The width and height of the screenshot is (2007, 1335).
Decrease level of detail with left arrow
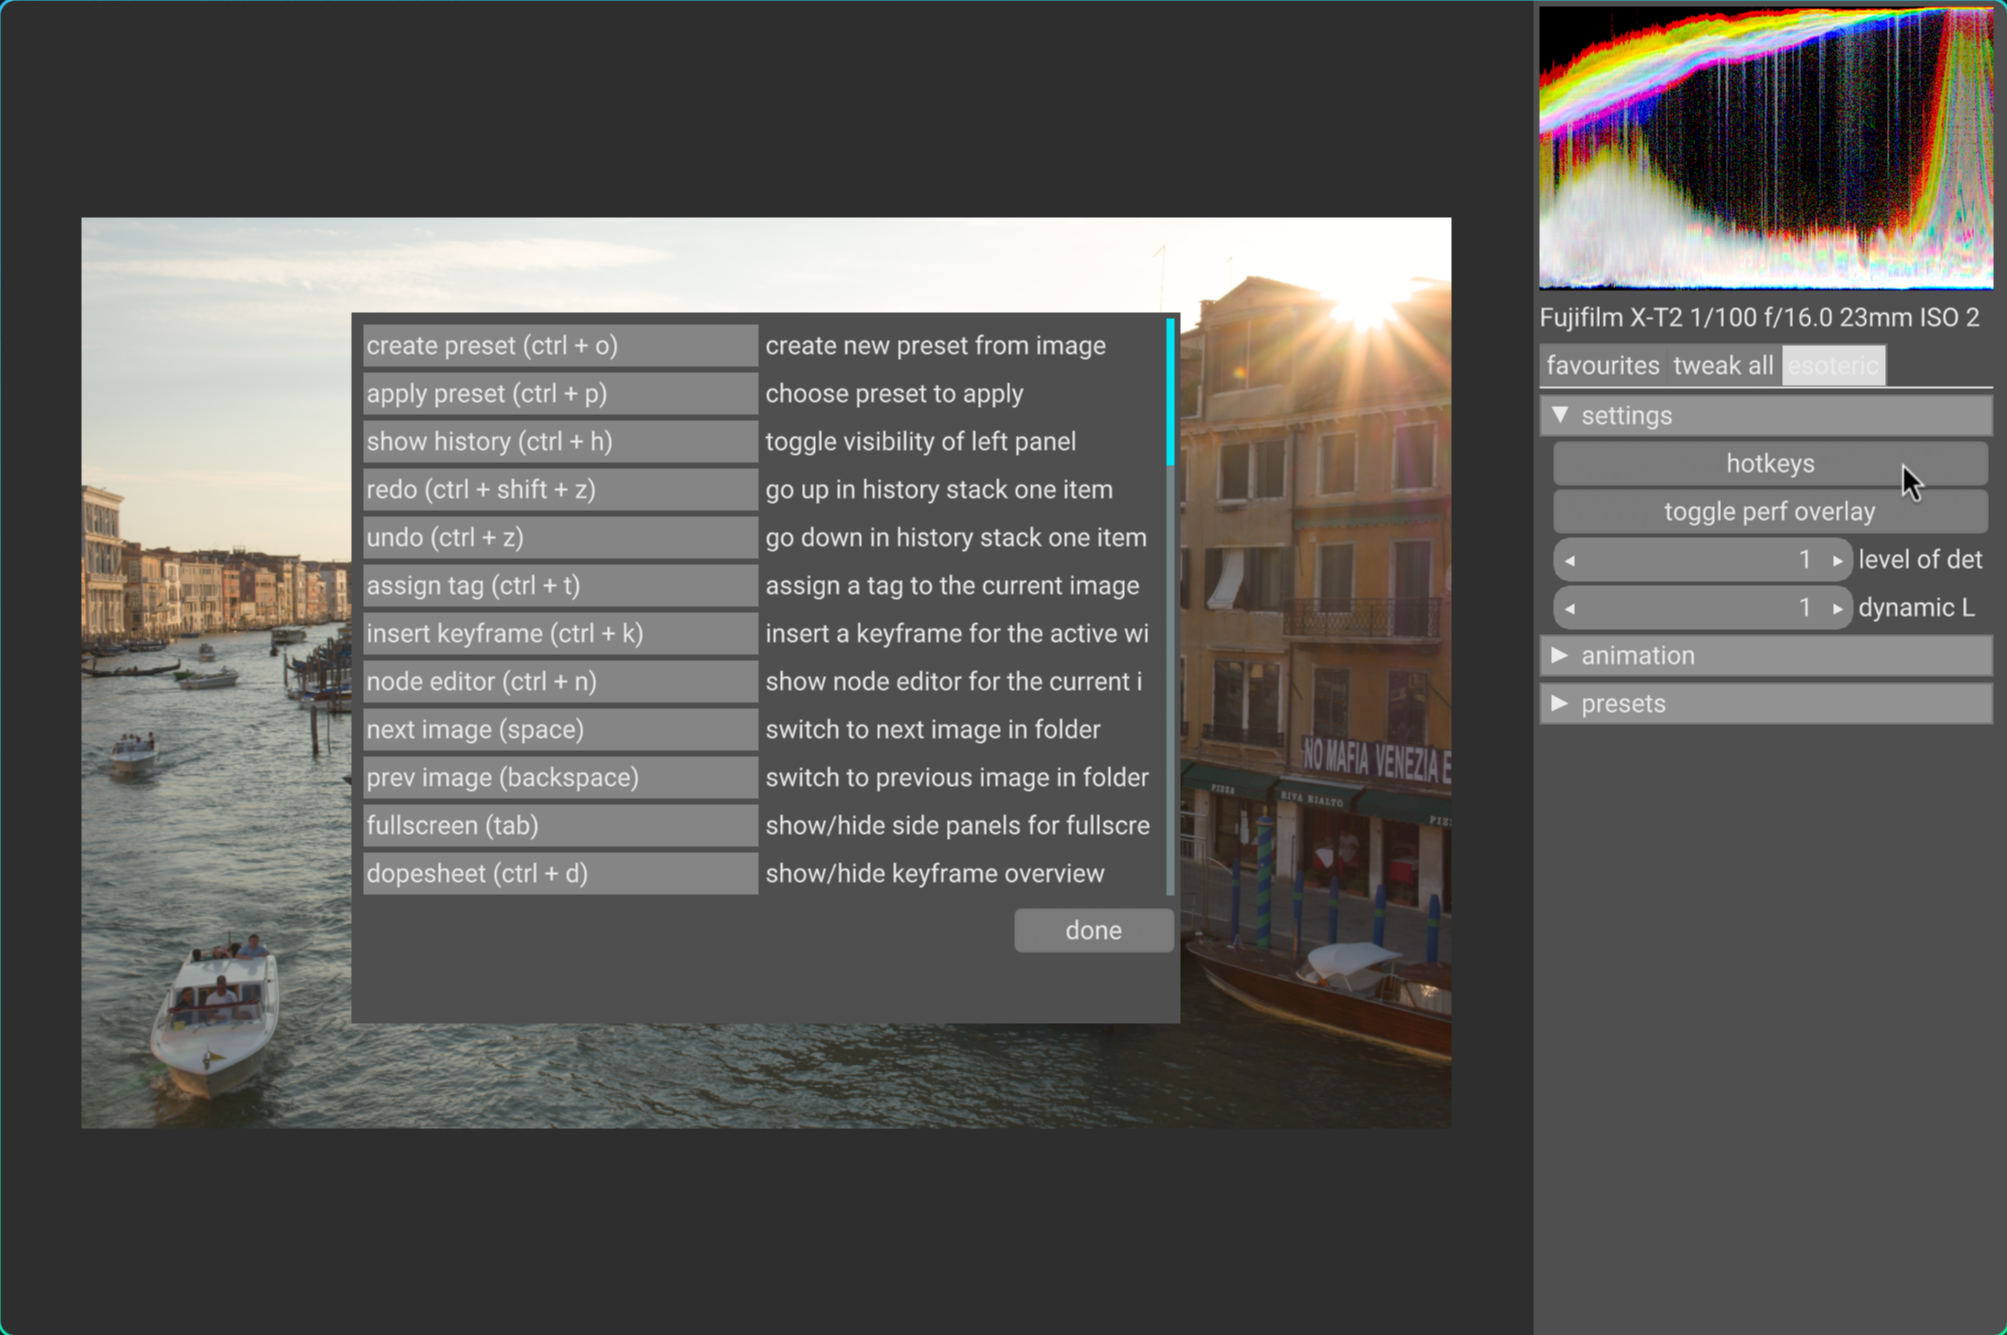click(x=1570, y=560)
